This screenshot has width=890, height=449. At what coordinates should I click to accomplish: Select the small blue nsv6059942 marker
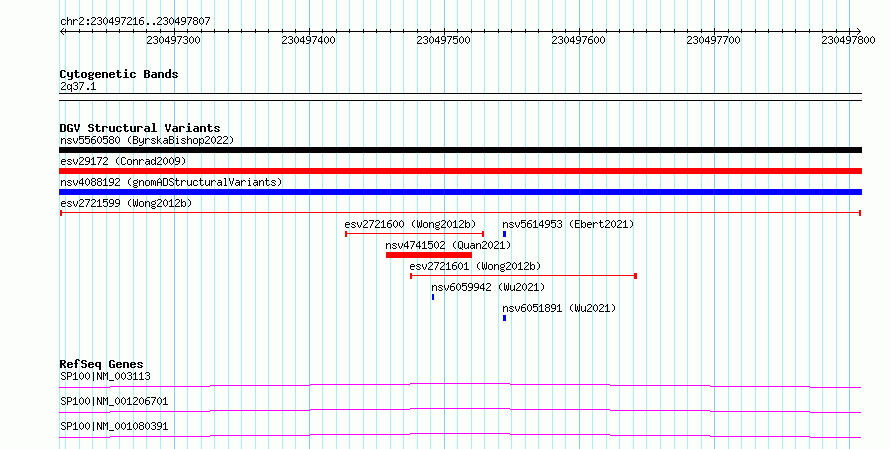click(433, 297)
